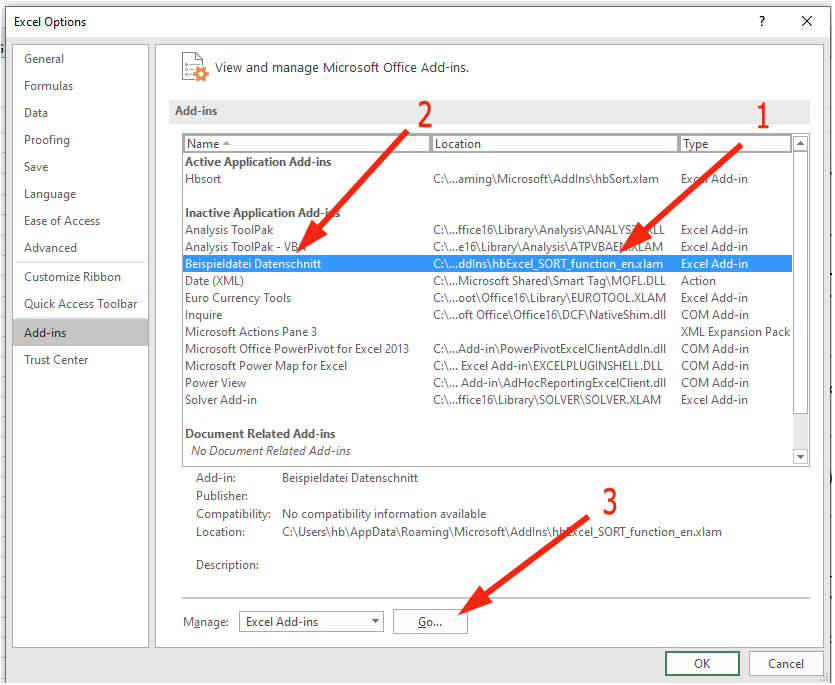Sort list by Location column header
Image resolution: width=835 pixels, height=685 pixels.
554,144
